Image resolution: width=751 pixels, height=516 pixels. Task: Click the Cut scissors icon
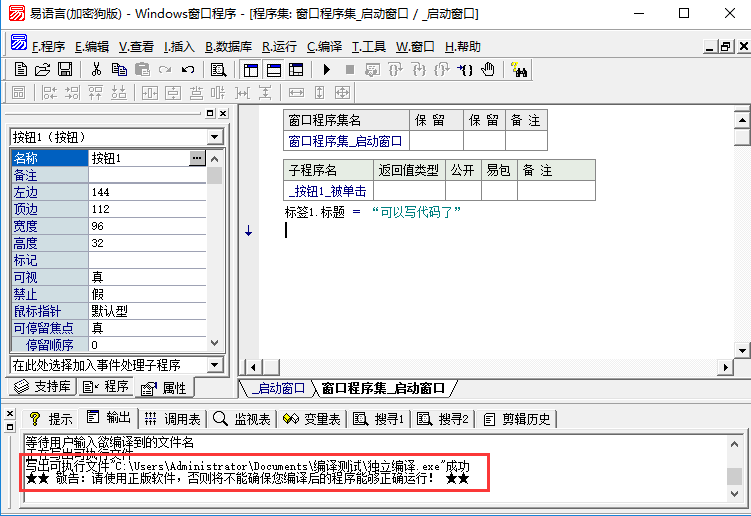(97, 69)
